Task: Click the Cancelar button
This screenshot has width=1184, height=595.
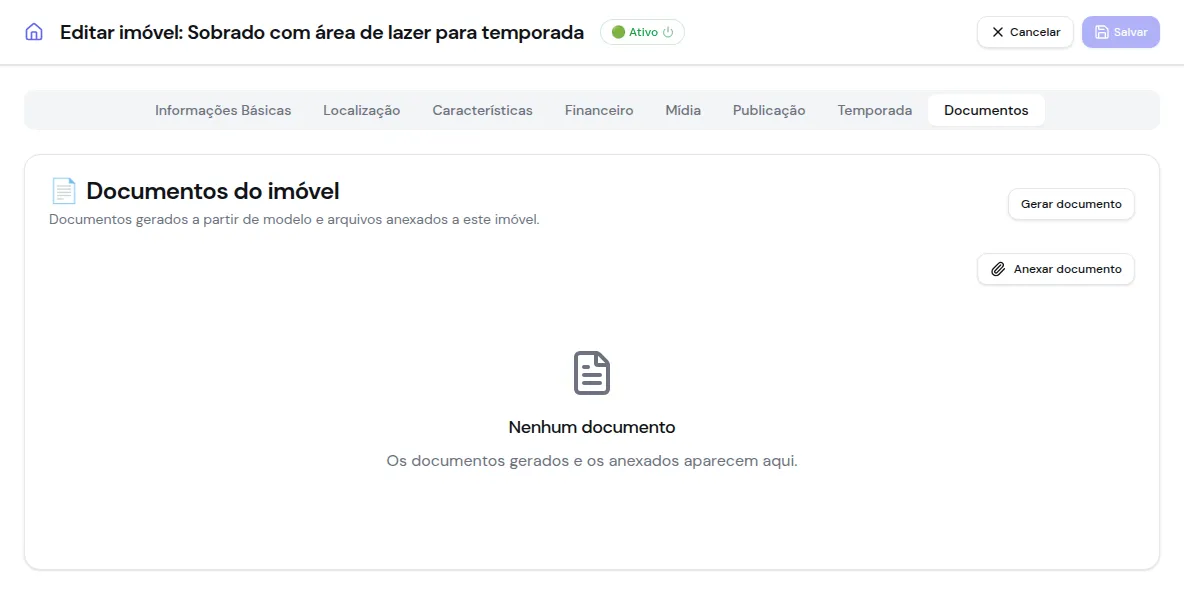Action: 1025,32
